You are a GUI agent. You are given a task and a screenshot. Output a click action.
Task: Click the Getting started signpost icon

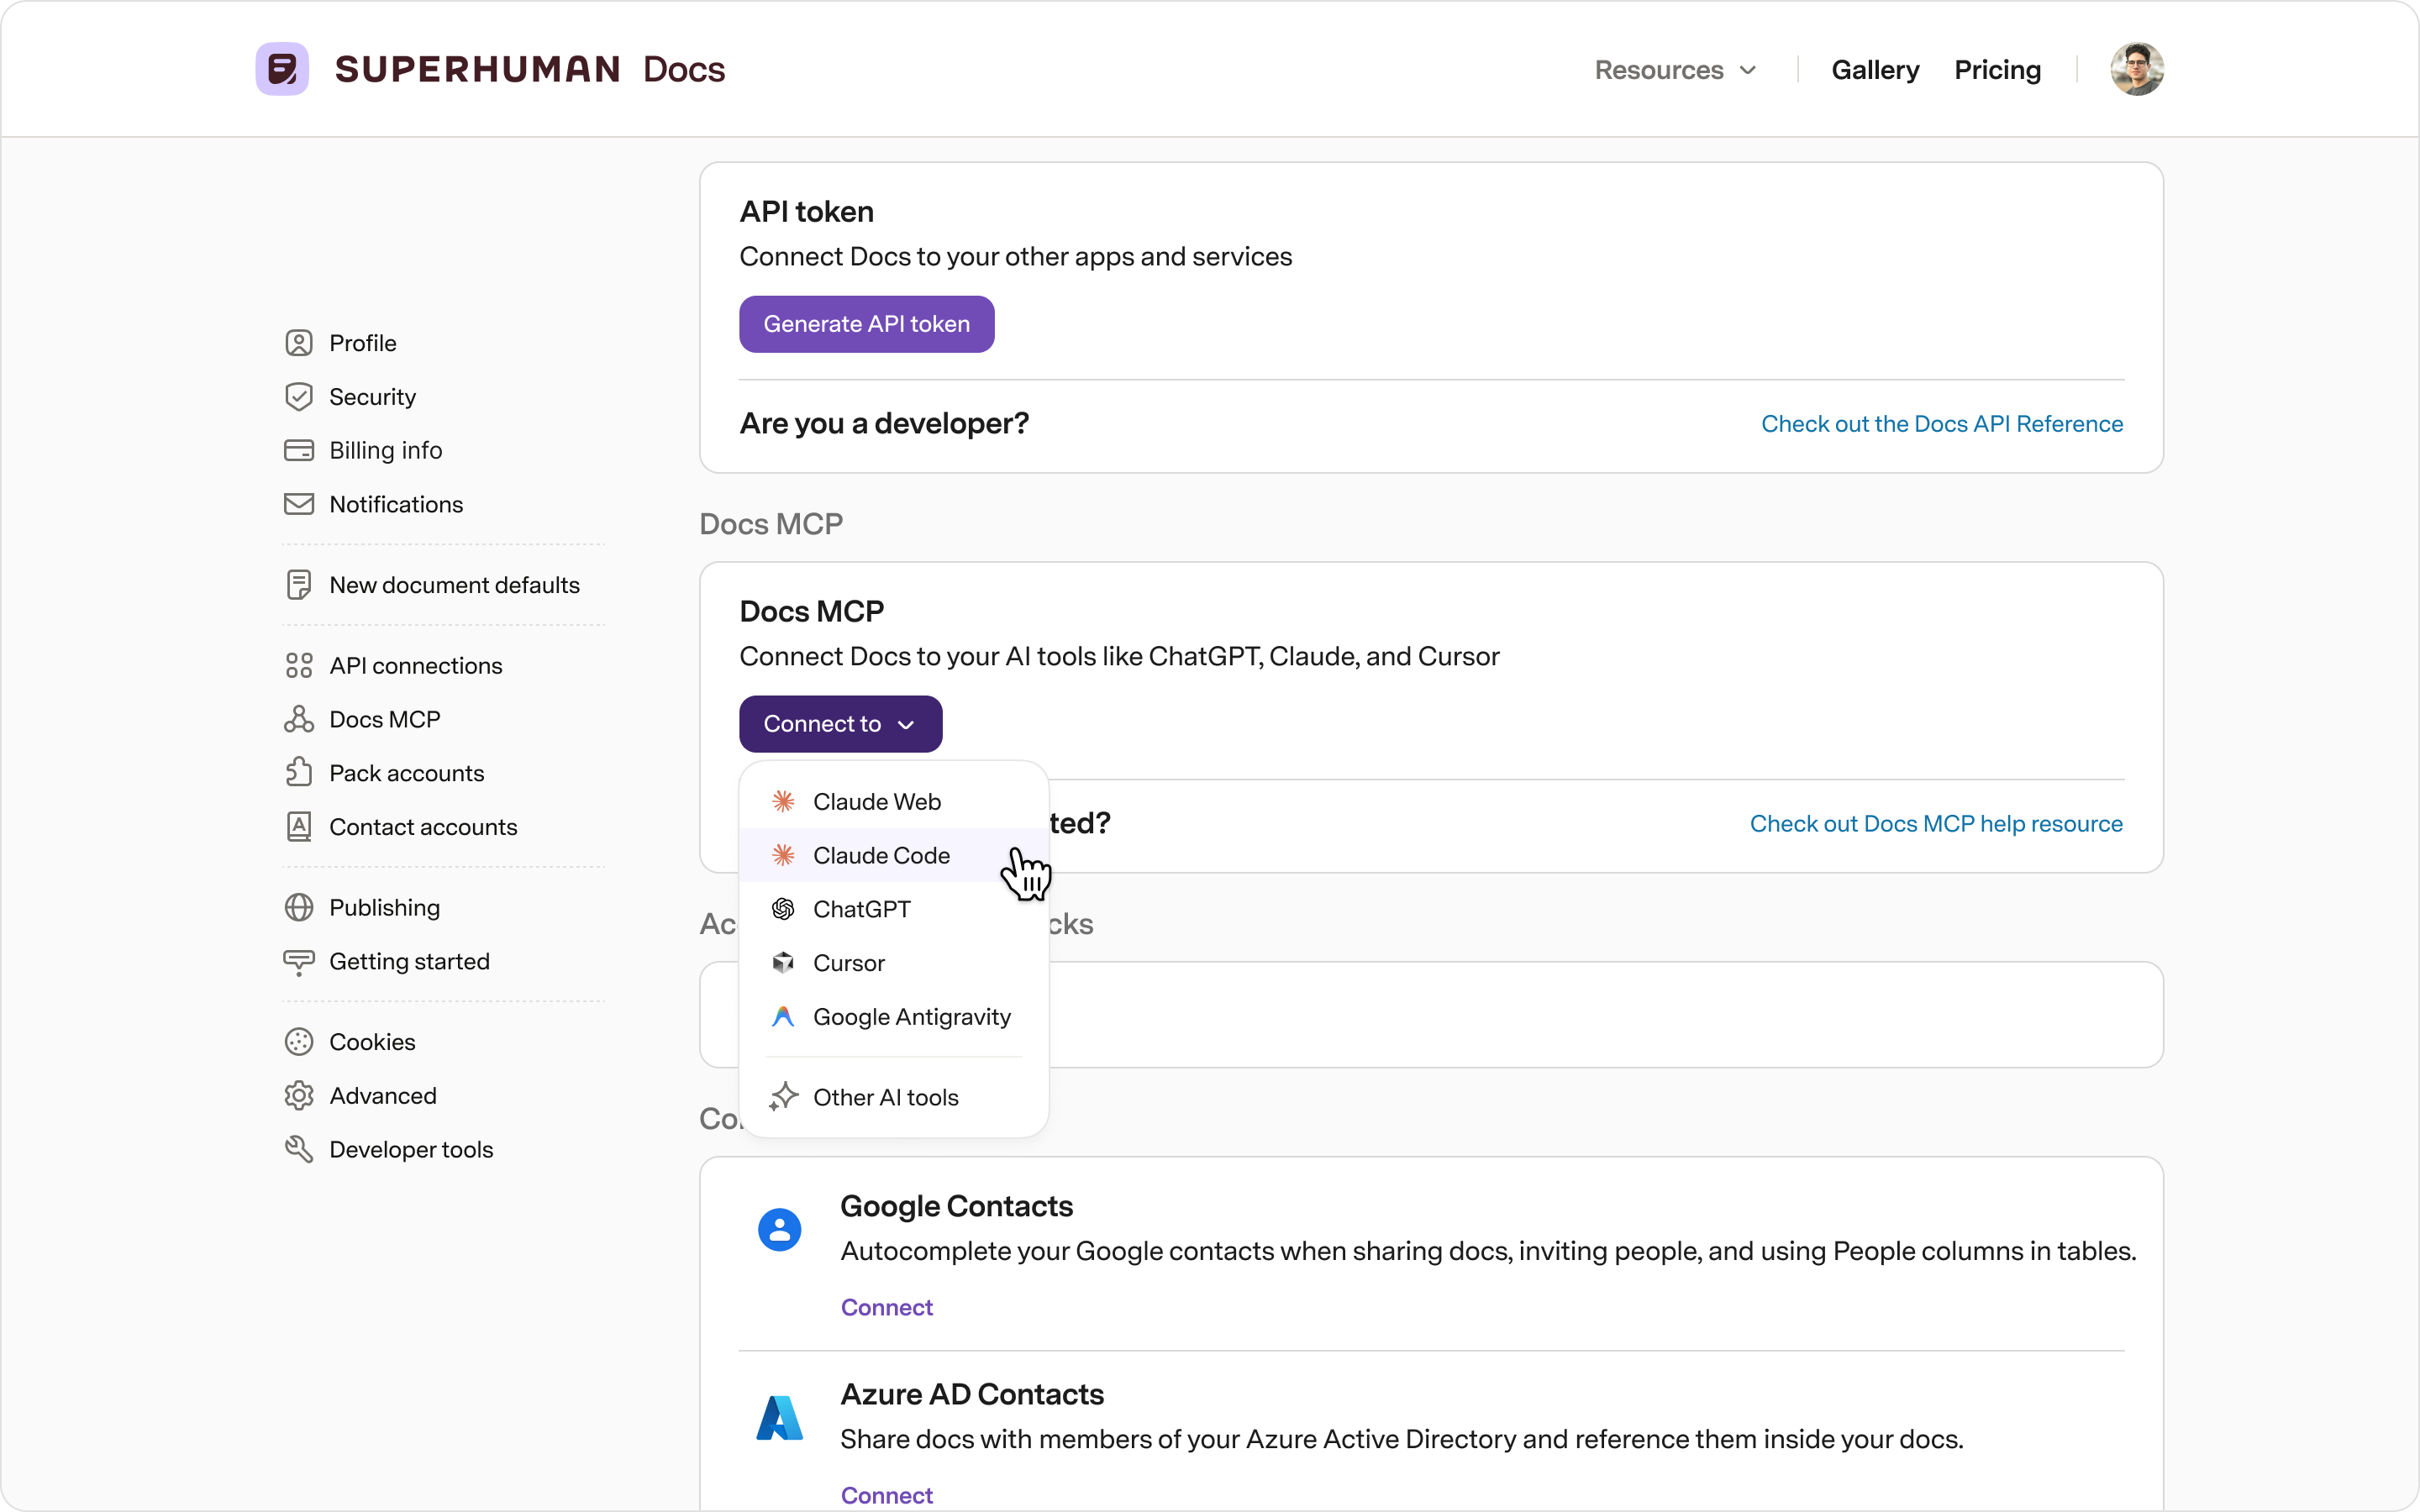299,962
